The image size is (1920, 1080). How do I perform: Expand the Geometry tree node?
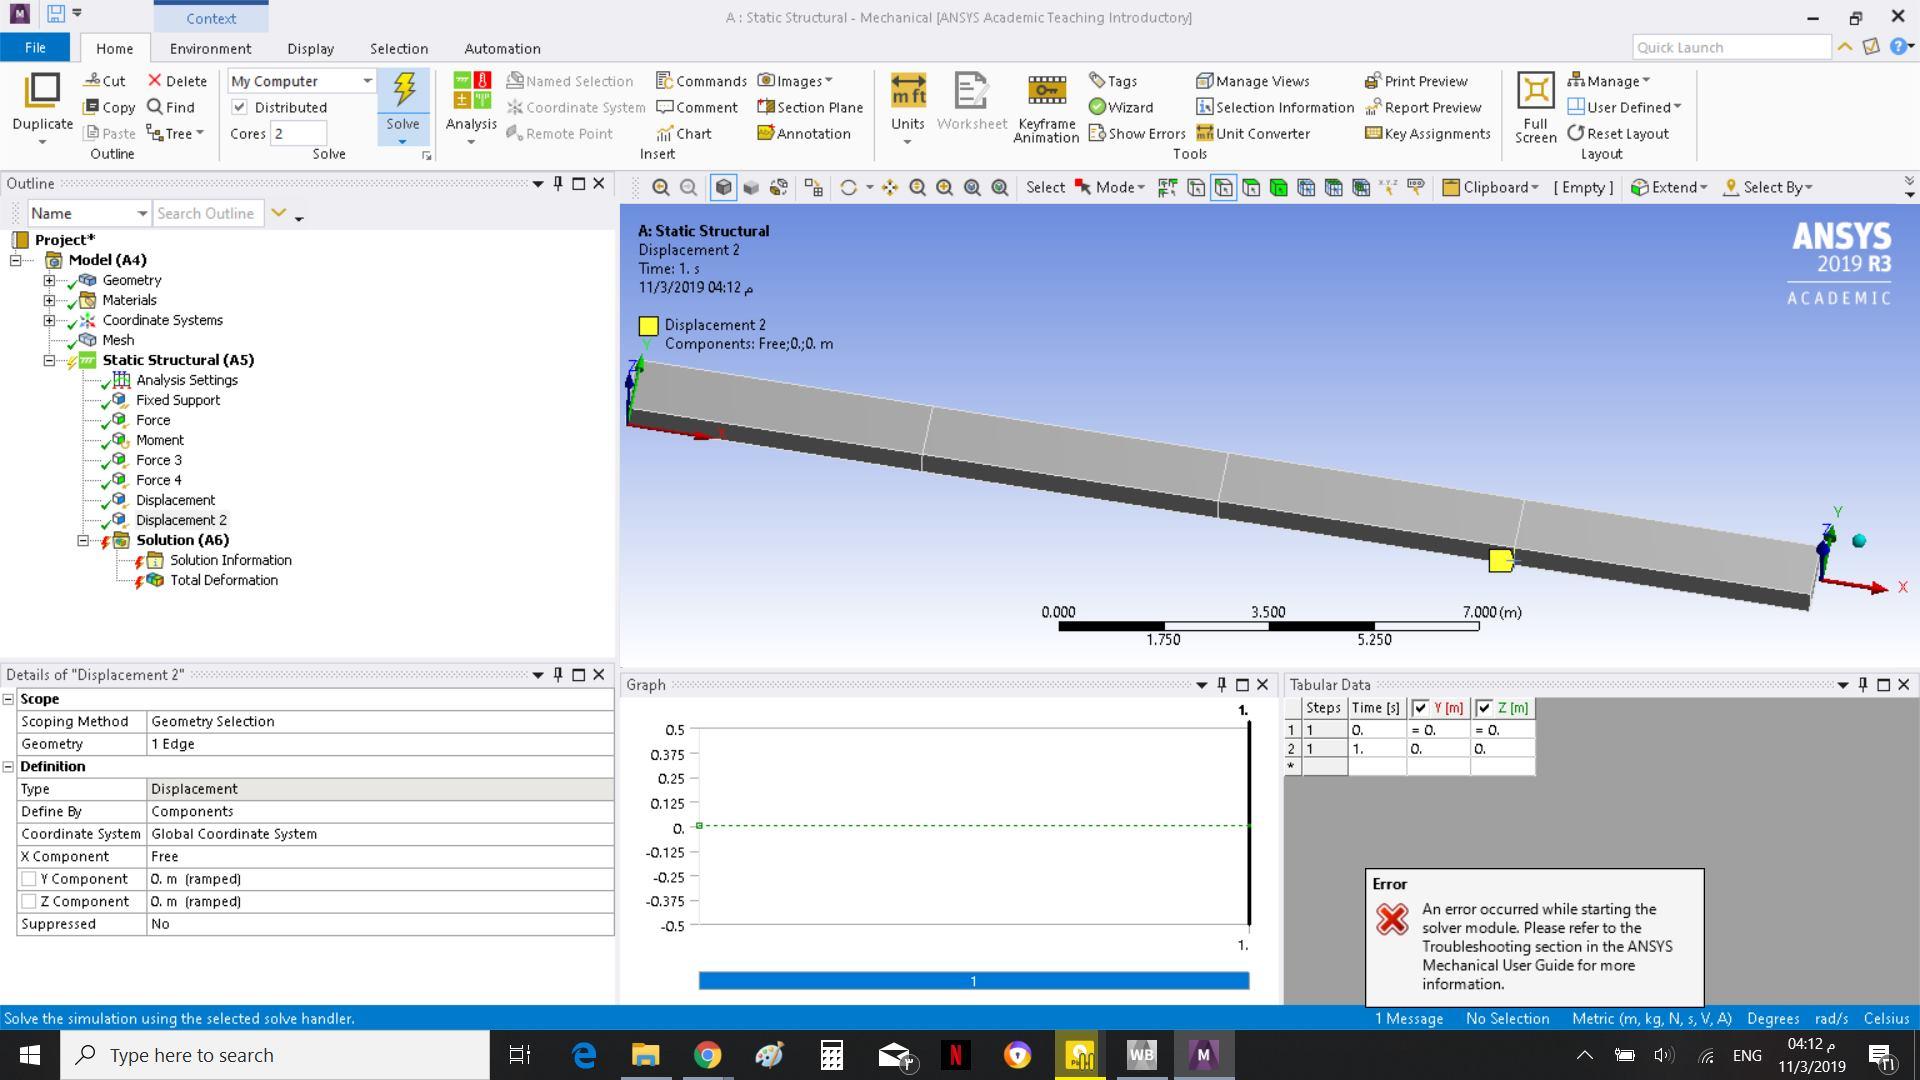(x=49, y=280)
